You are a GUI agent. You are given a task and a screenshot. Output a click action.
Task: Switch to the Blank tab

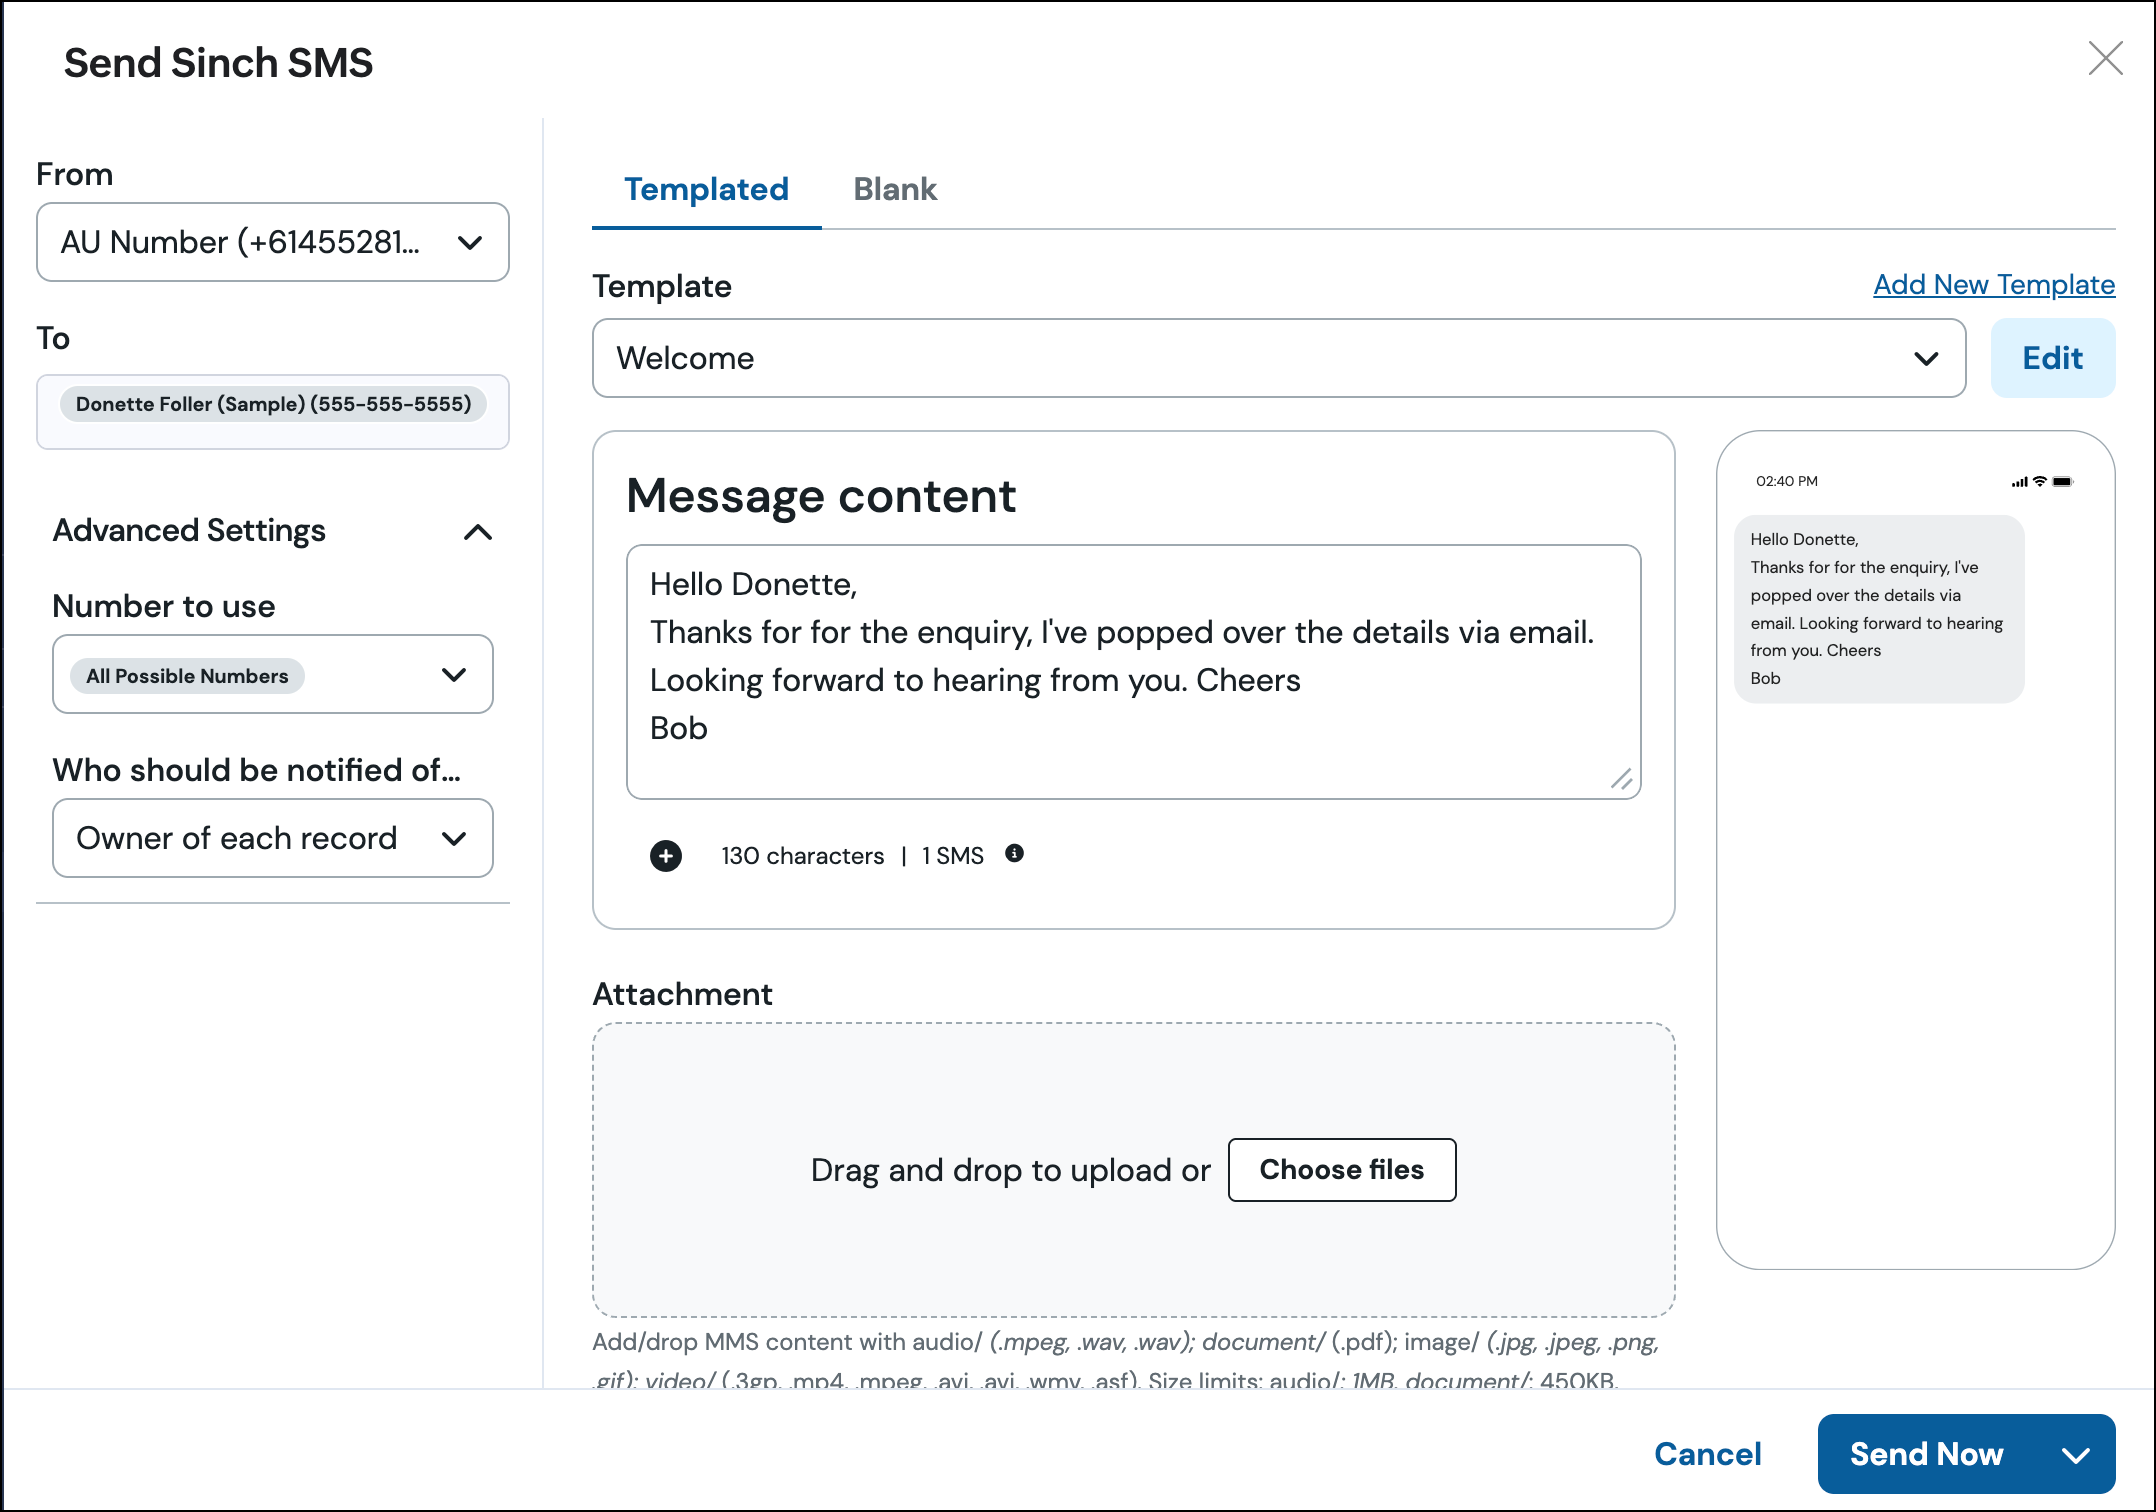(895, 189)
